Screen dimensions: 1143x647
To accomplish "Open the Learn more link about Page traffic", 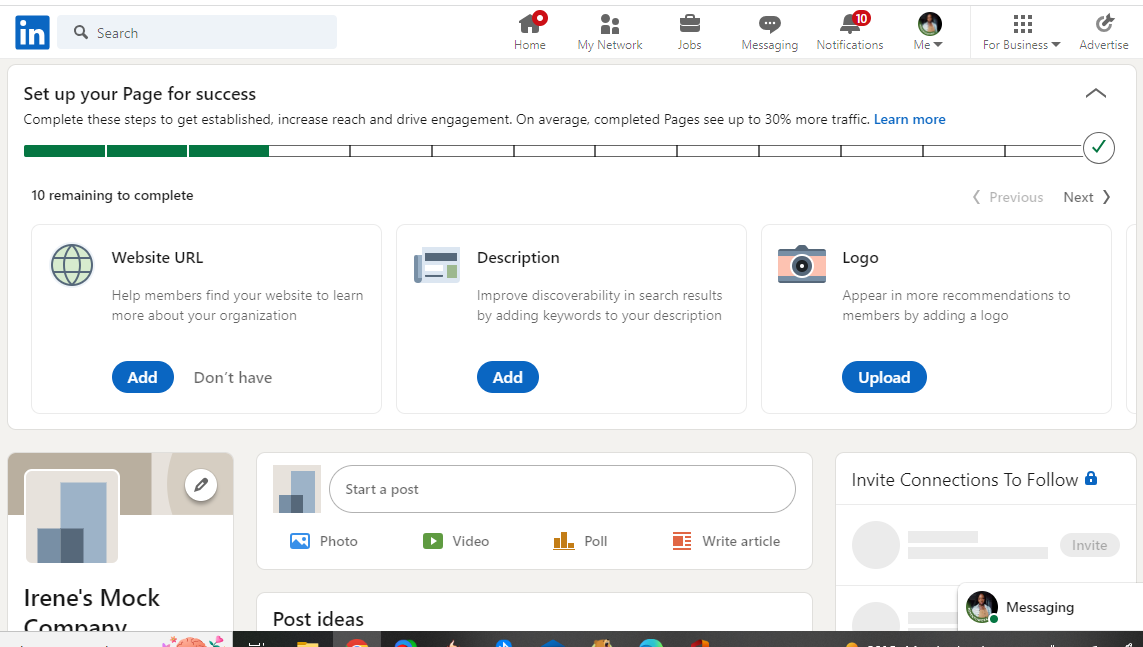I will [x=909, y=119].
